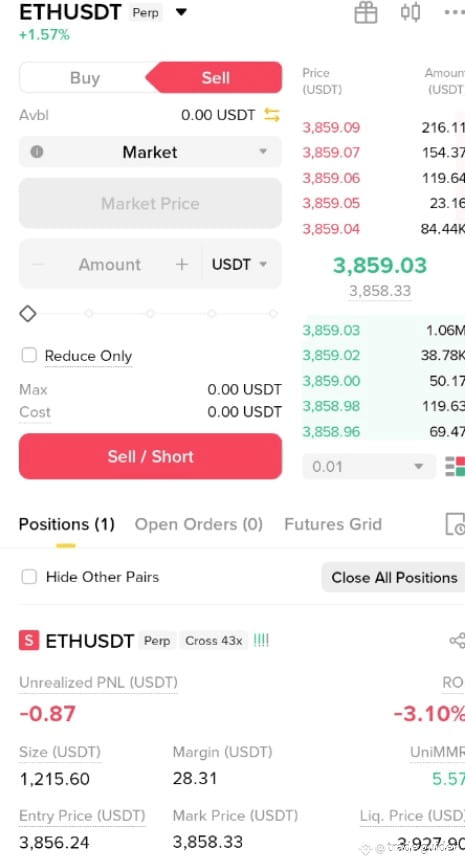Open the candlestick chart icon
The width and height of the screenshot is (465, 865).
410,12
